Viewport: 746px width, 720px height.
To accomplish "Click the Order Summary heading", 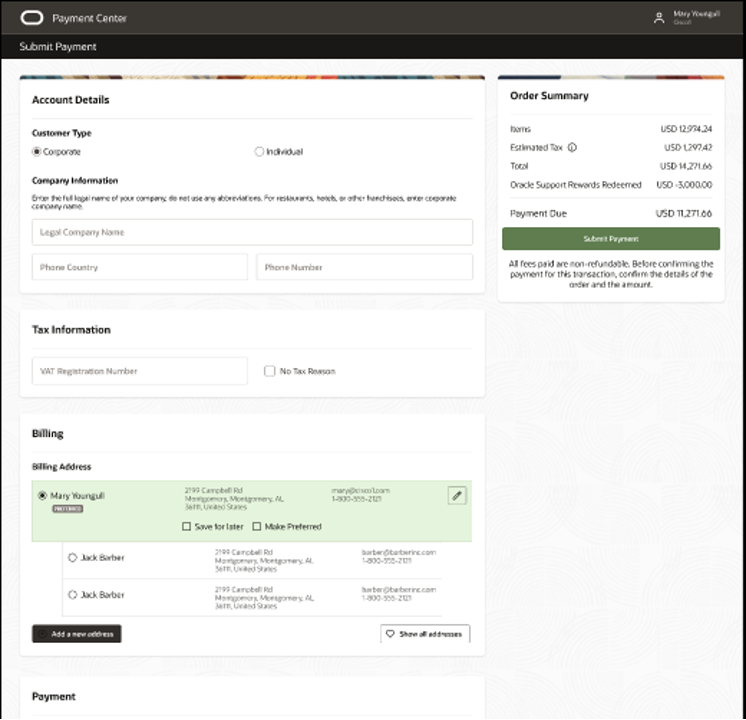I will pyautogui.click(x=549, y=96).
